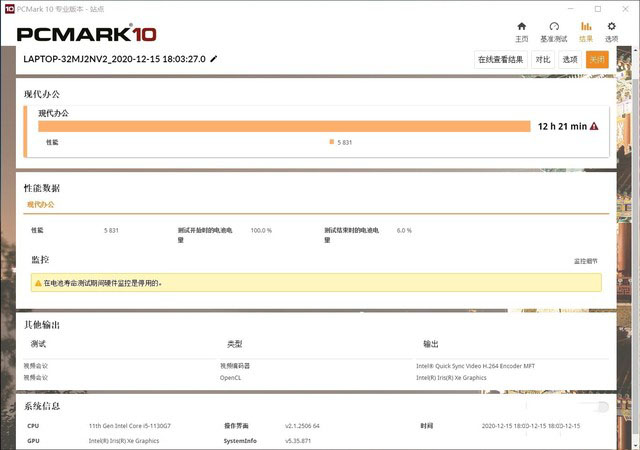Click Intel Quick Sync Video H.264 Encoder MFT entry
Image resolution: width=640 pixels, height=450 pixels.
coord(476,366)
